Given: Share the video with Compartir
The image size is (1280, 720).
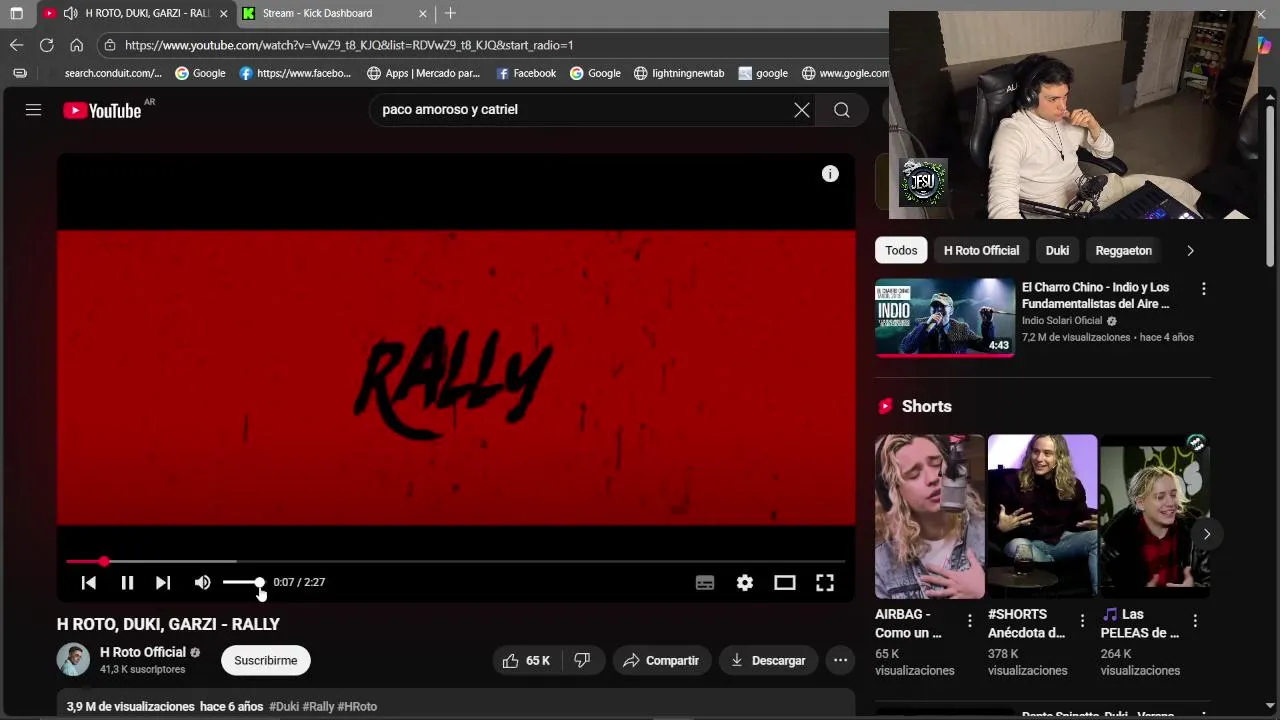Looking at the screenshot, I should click(661, 660).
